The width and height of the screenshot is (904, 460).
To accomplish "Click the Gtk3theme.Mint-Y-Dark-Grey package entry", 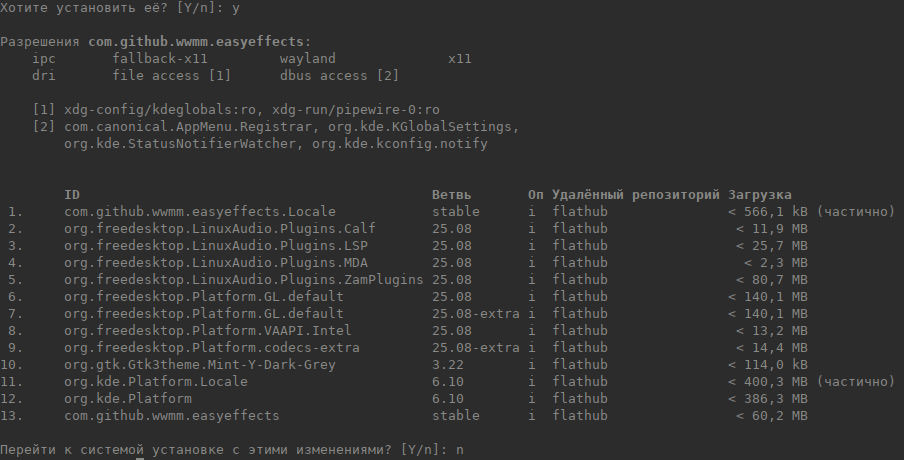I will 199,365.
